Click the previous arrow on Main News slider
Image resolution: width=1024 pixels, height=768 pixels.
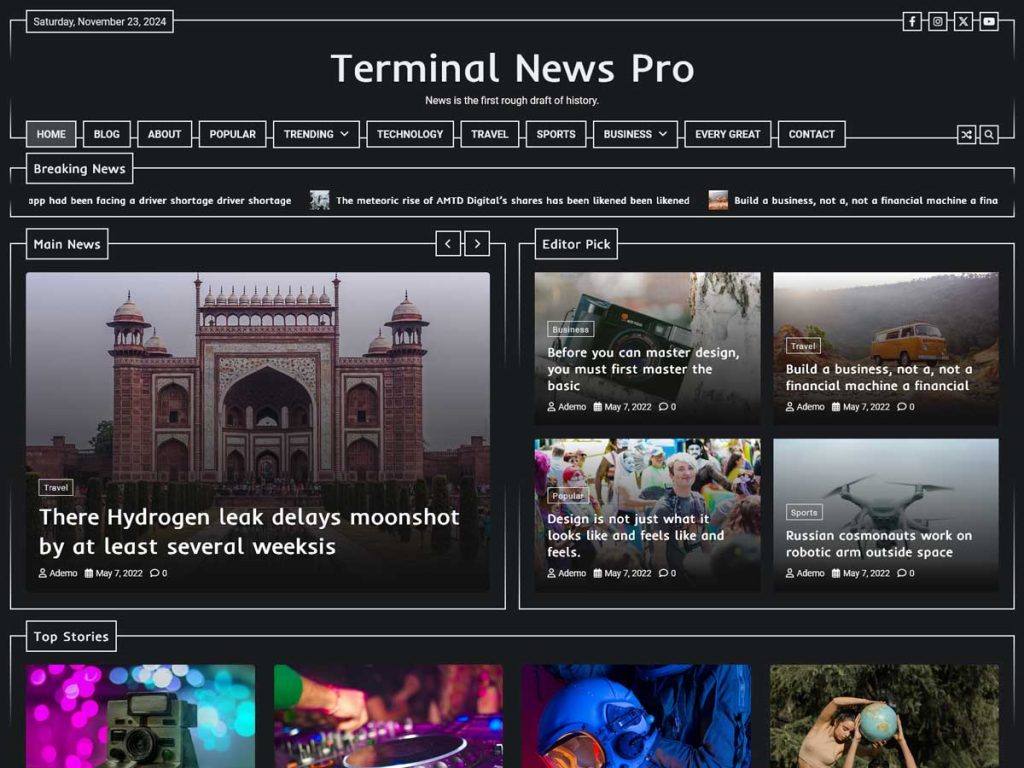[448, 243]
